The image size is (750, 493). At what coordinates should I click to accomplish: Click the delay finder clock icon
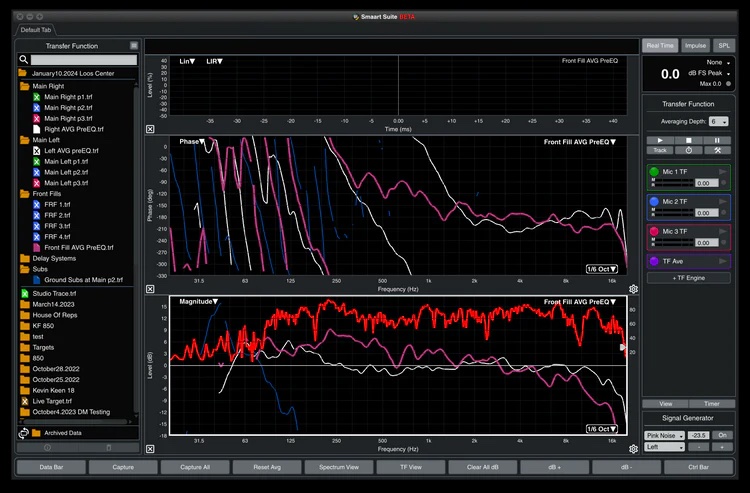coord(688,150)
